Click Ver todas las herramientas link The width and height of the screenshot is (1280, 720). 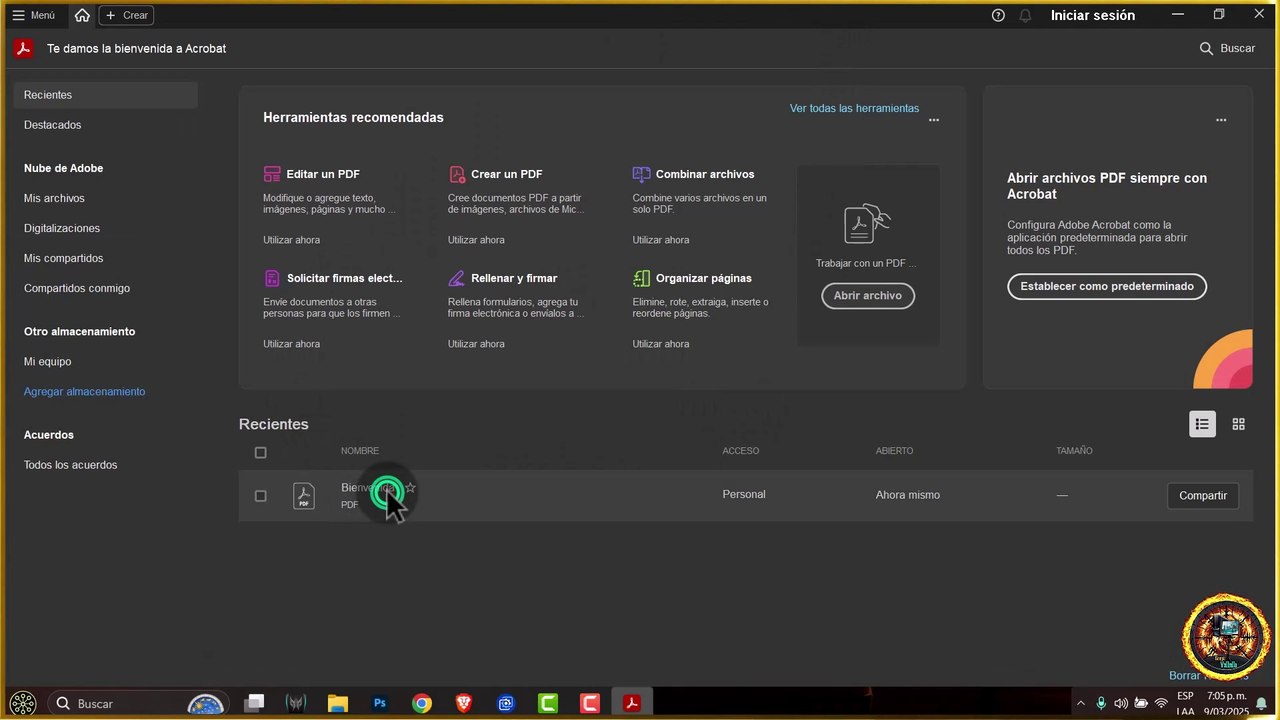tap(854, 108)
